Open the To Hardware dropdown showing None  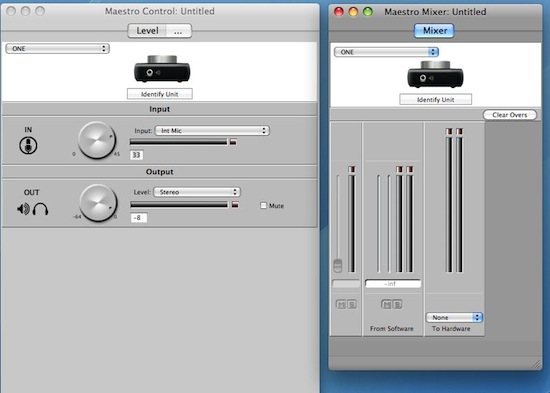[x=454, y=317]
